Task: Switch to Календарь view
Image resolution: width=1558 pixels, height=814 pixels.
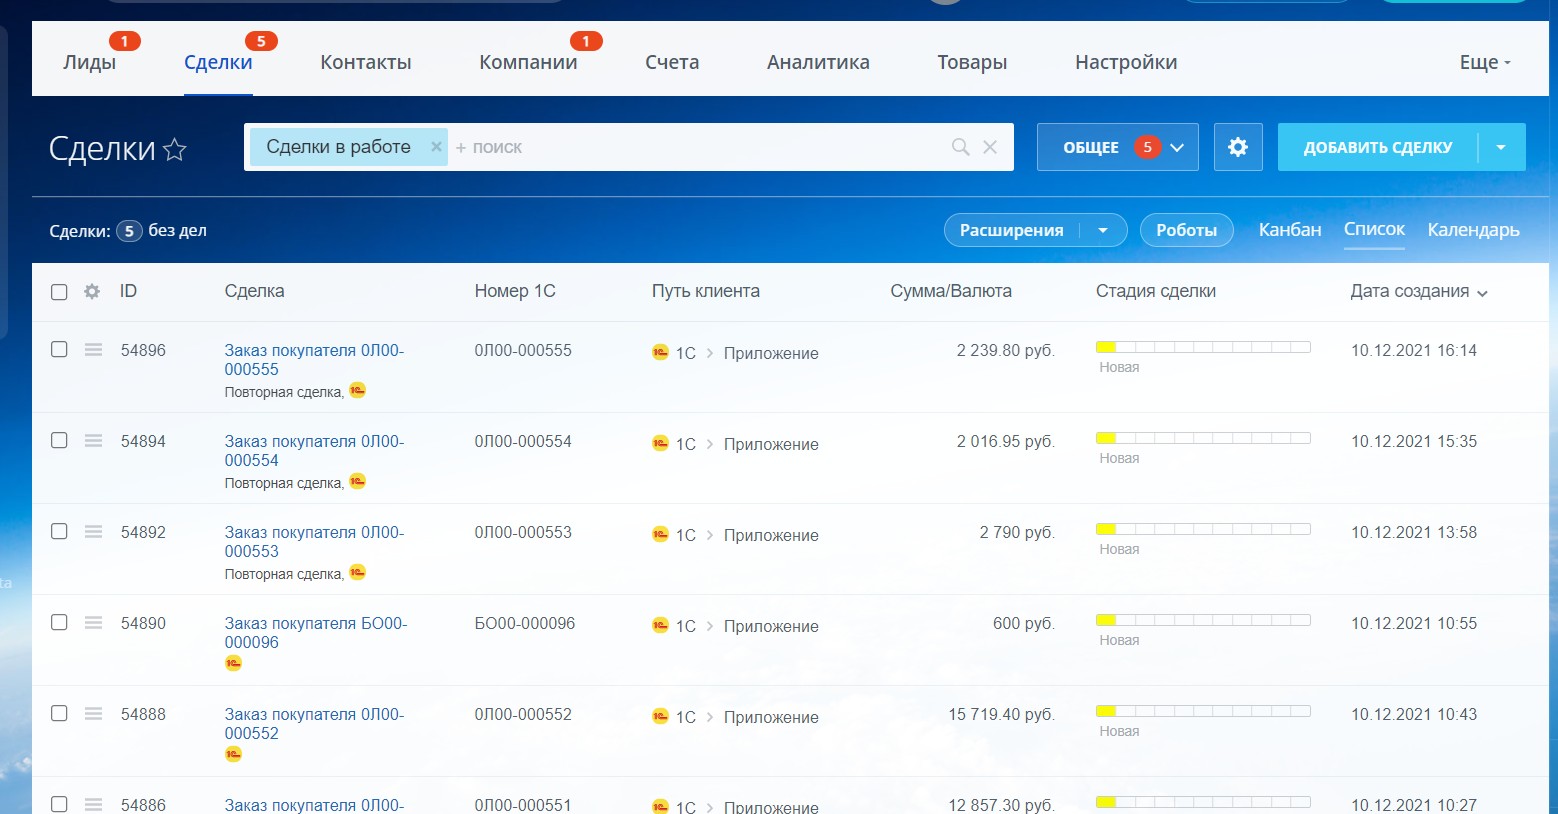Action: 1473,230
